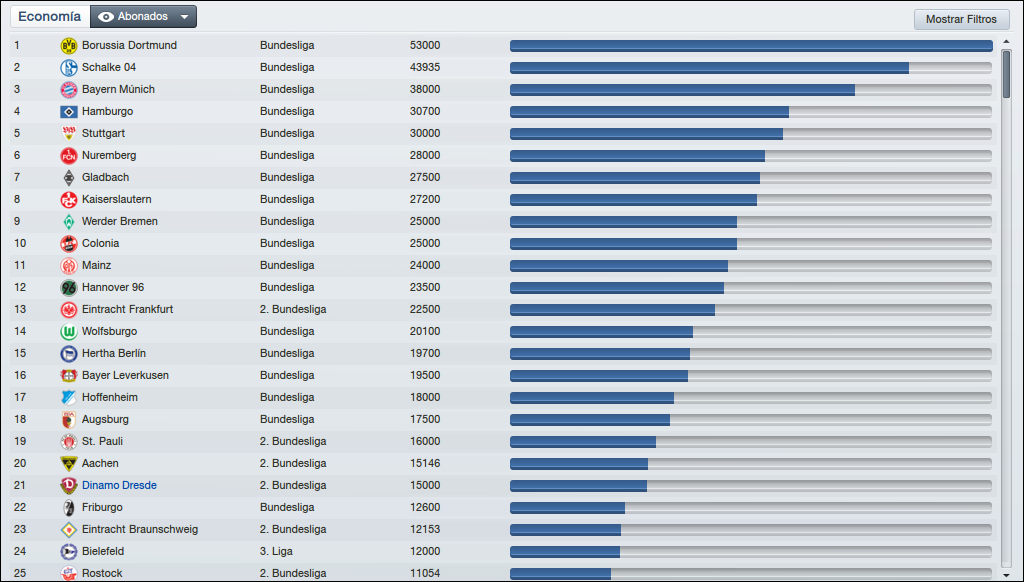This screenshot has height=582, width=1024.
Task: Select the Economía tab
Action: (x=50, y=17)
